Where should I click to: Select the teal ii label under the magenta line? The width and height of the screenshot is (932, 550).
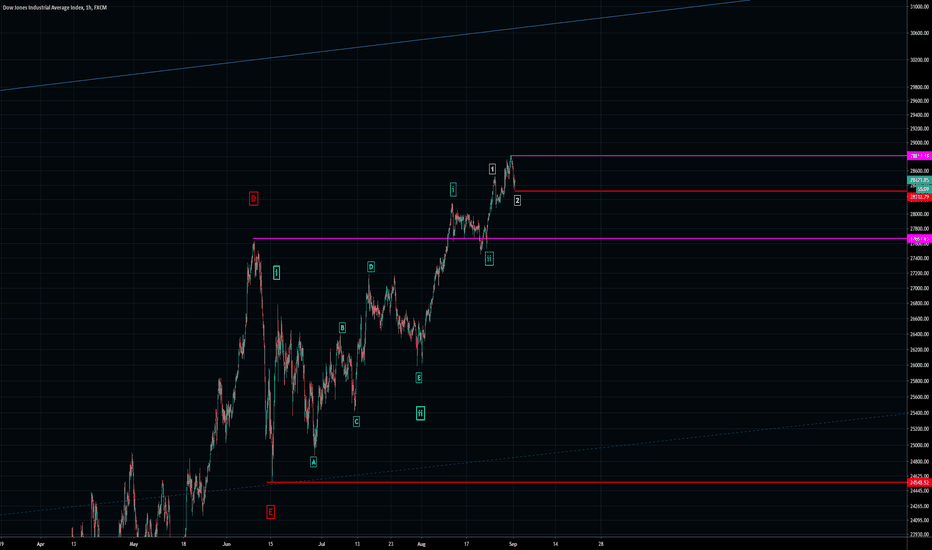point(489,258)
